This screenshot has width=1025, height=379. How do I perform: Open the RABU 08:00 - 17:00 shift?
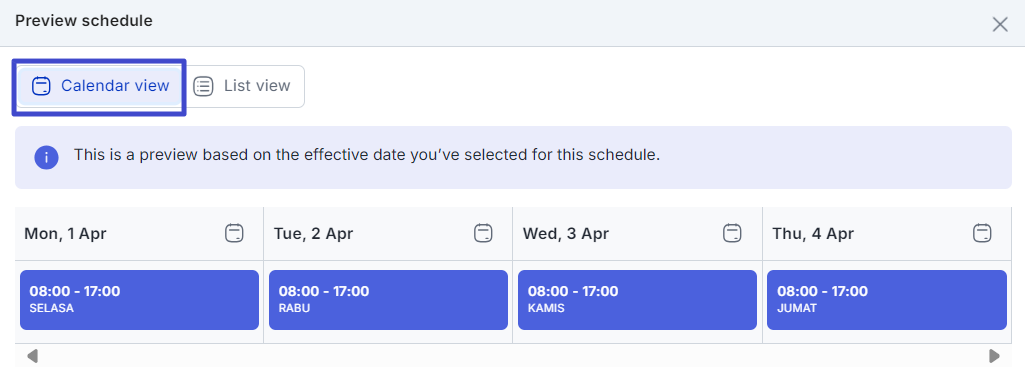coord(388,300)
